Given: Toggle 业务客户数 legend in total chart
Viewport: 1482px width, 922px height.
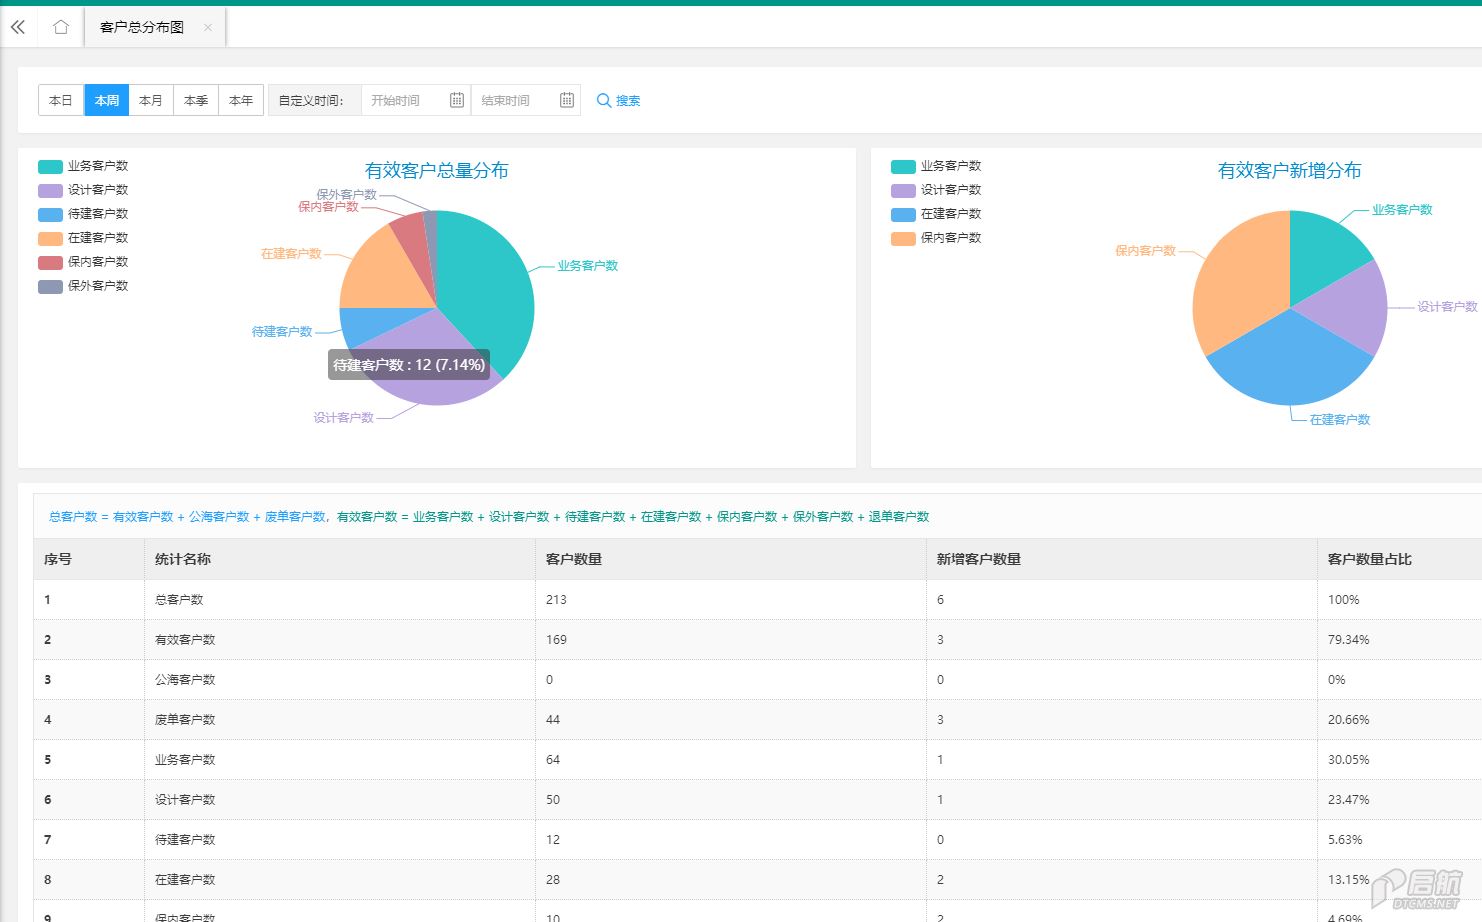Looking at the screenshot, I should 84,166.
